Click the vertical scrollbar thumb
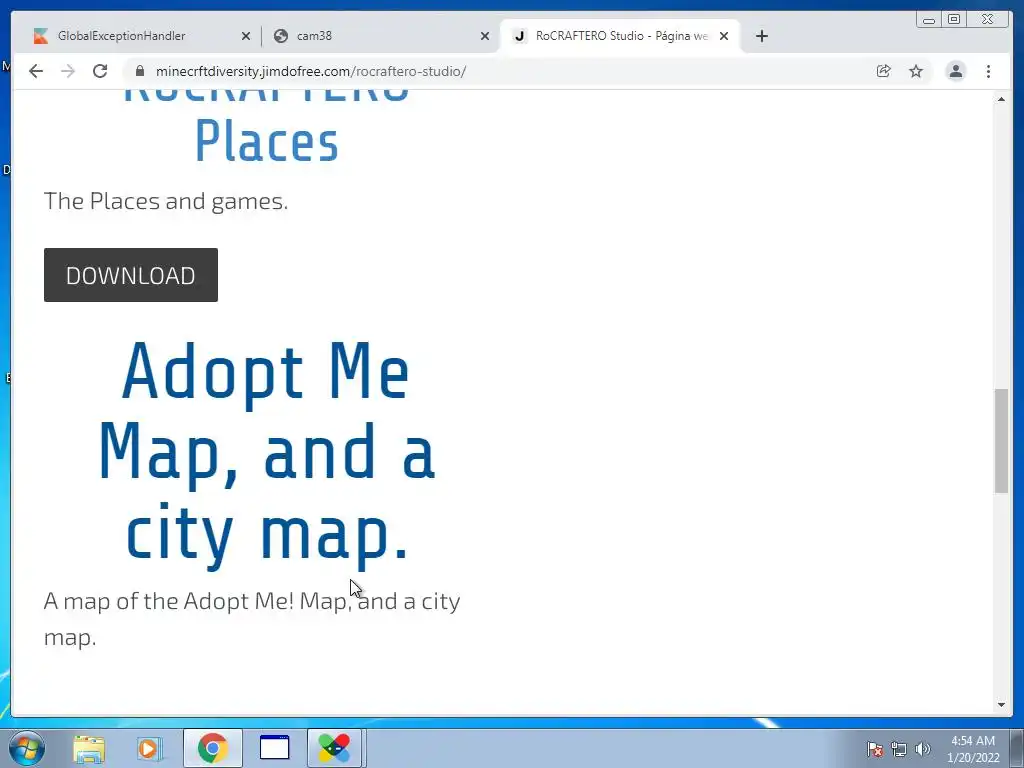Image resolution: width=1024 pixels, height=768 pixels. [x=1001, y=441]
